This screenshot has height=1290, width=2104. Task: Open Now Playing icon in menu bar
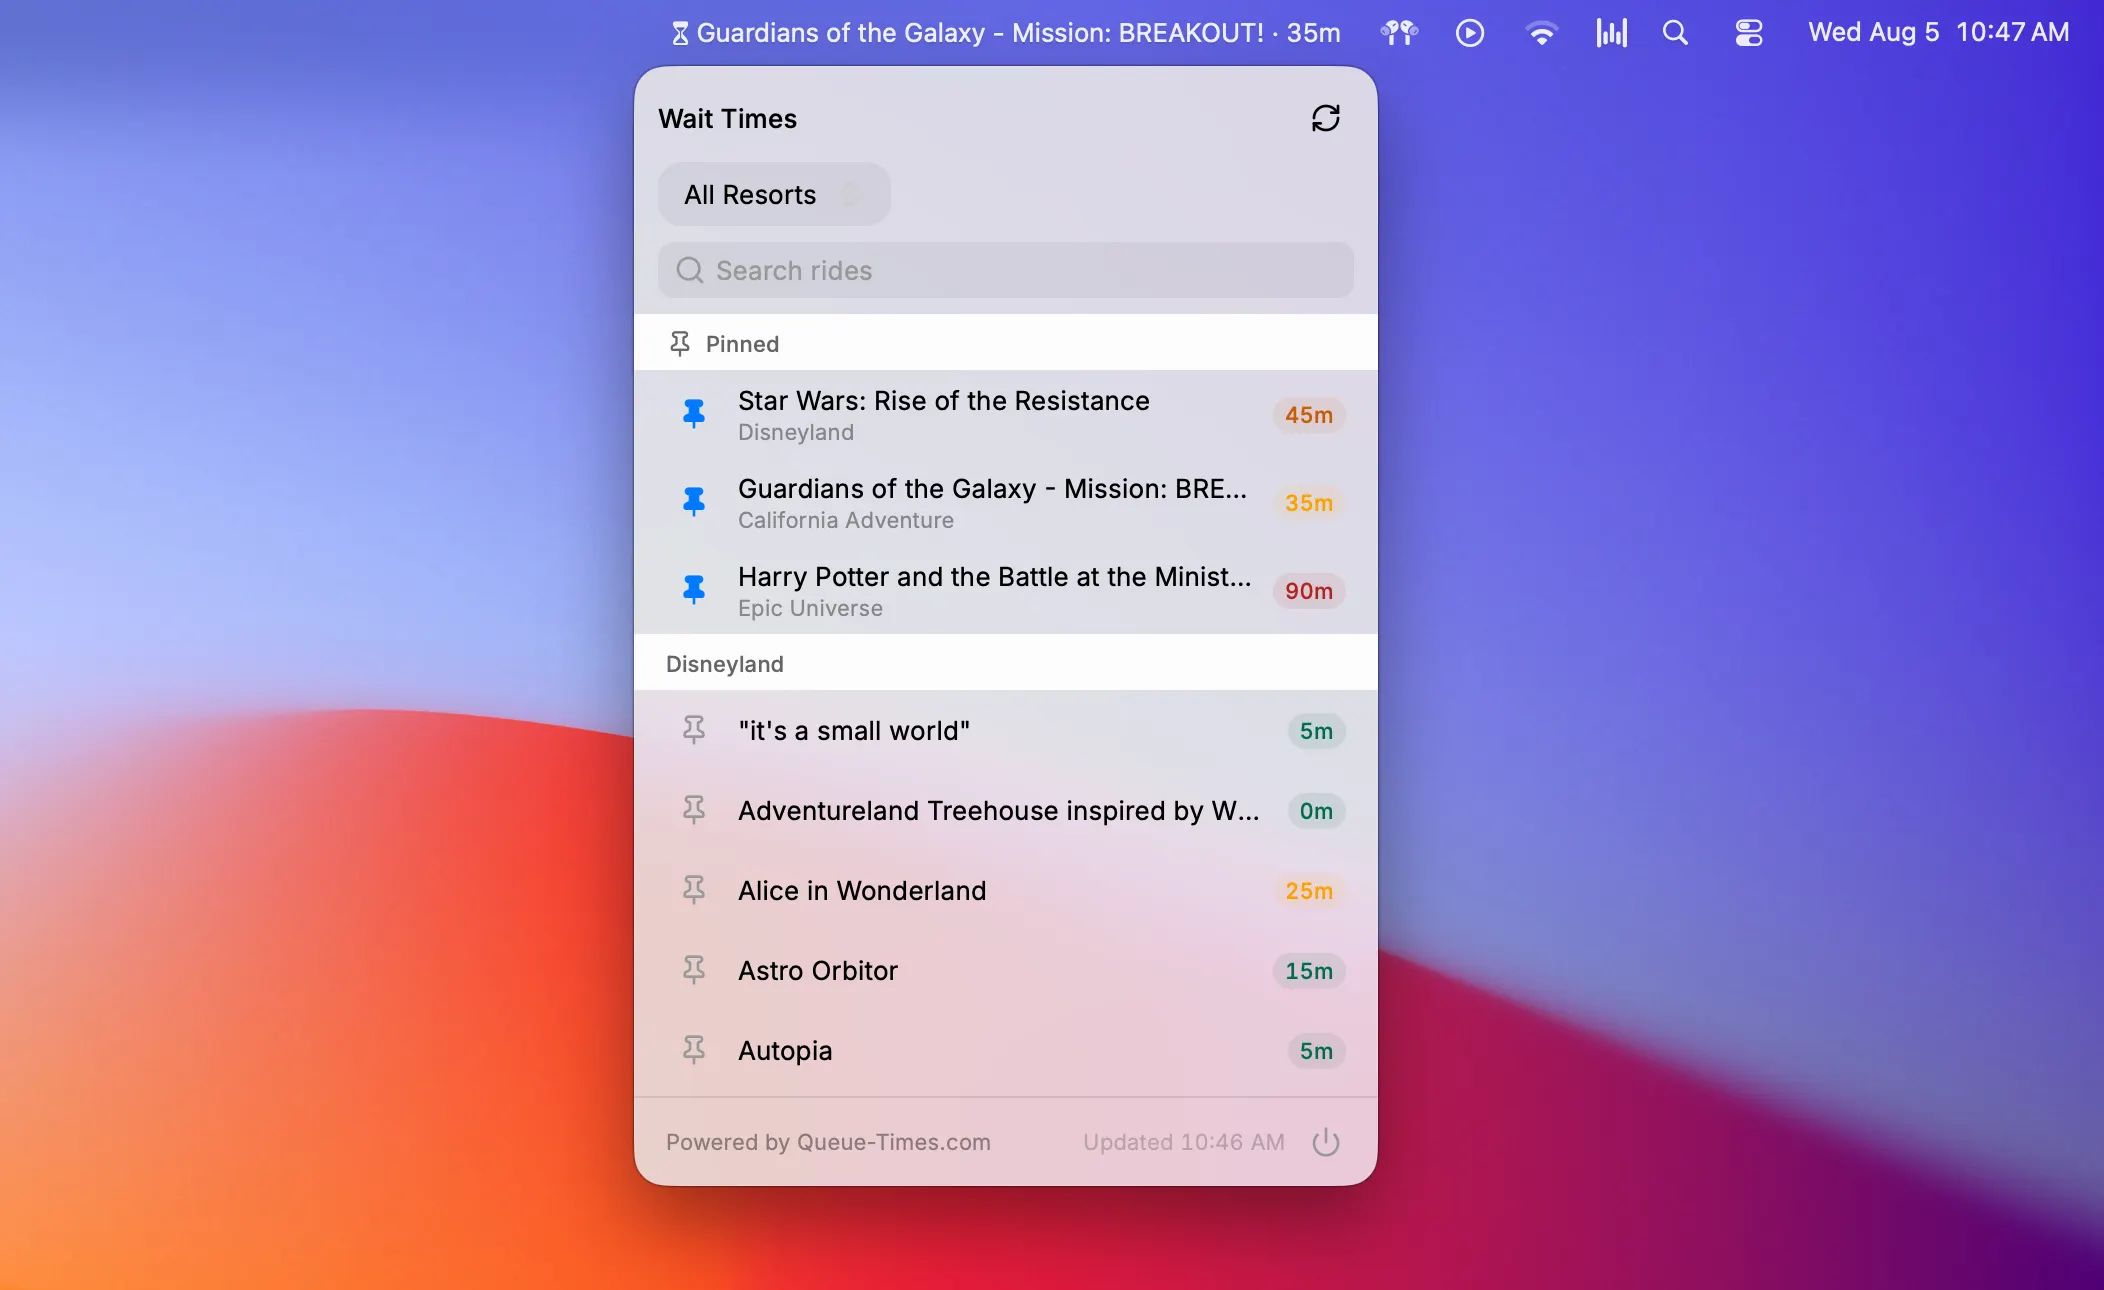[1469, 33]
